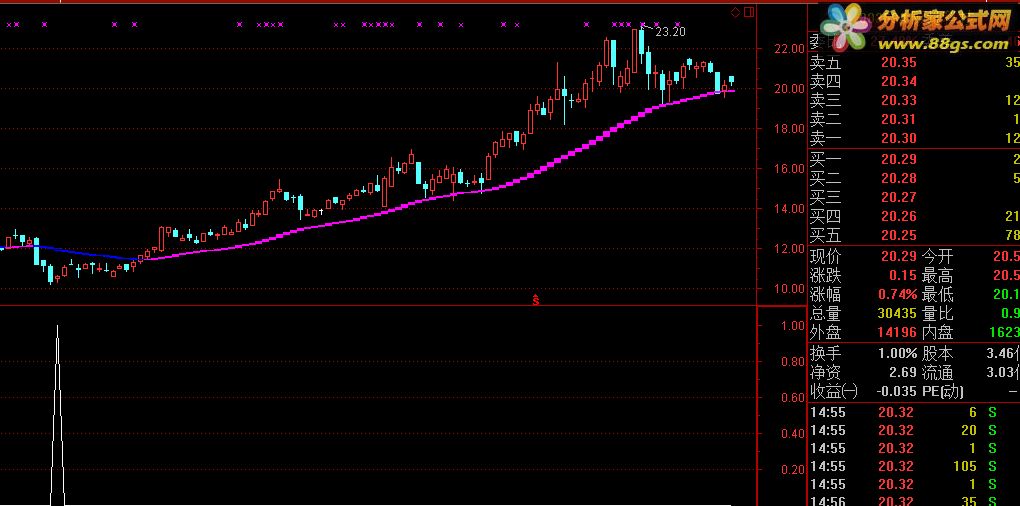Image resolution: width=1020 pixels, height=506 pixels.
Task: Click the 涨跌 value 0.15
Action: pos(903,275)
